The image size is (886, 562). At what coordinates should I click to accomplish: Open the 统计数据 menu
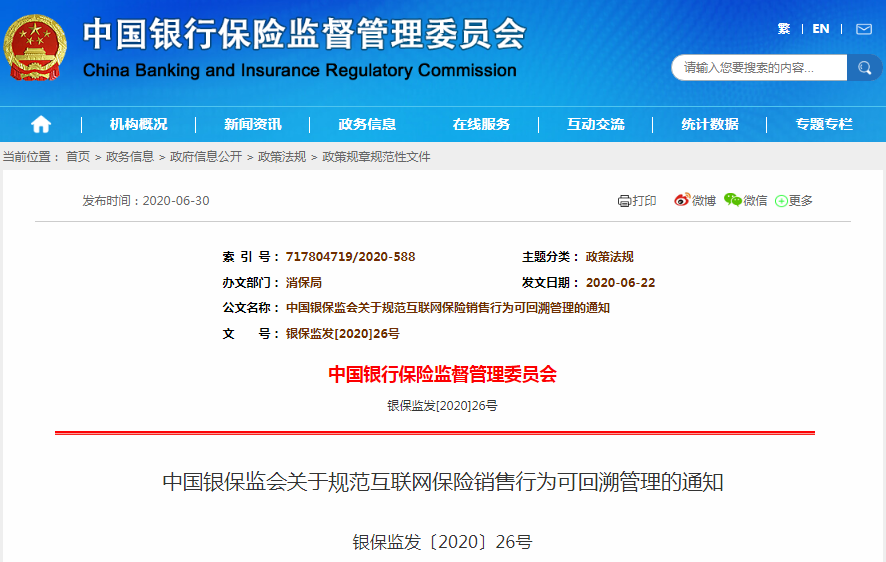click(710, 124)
